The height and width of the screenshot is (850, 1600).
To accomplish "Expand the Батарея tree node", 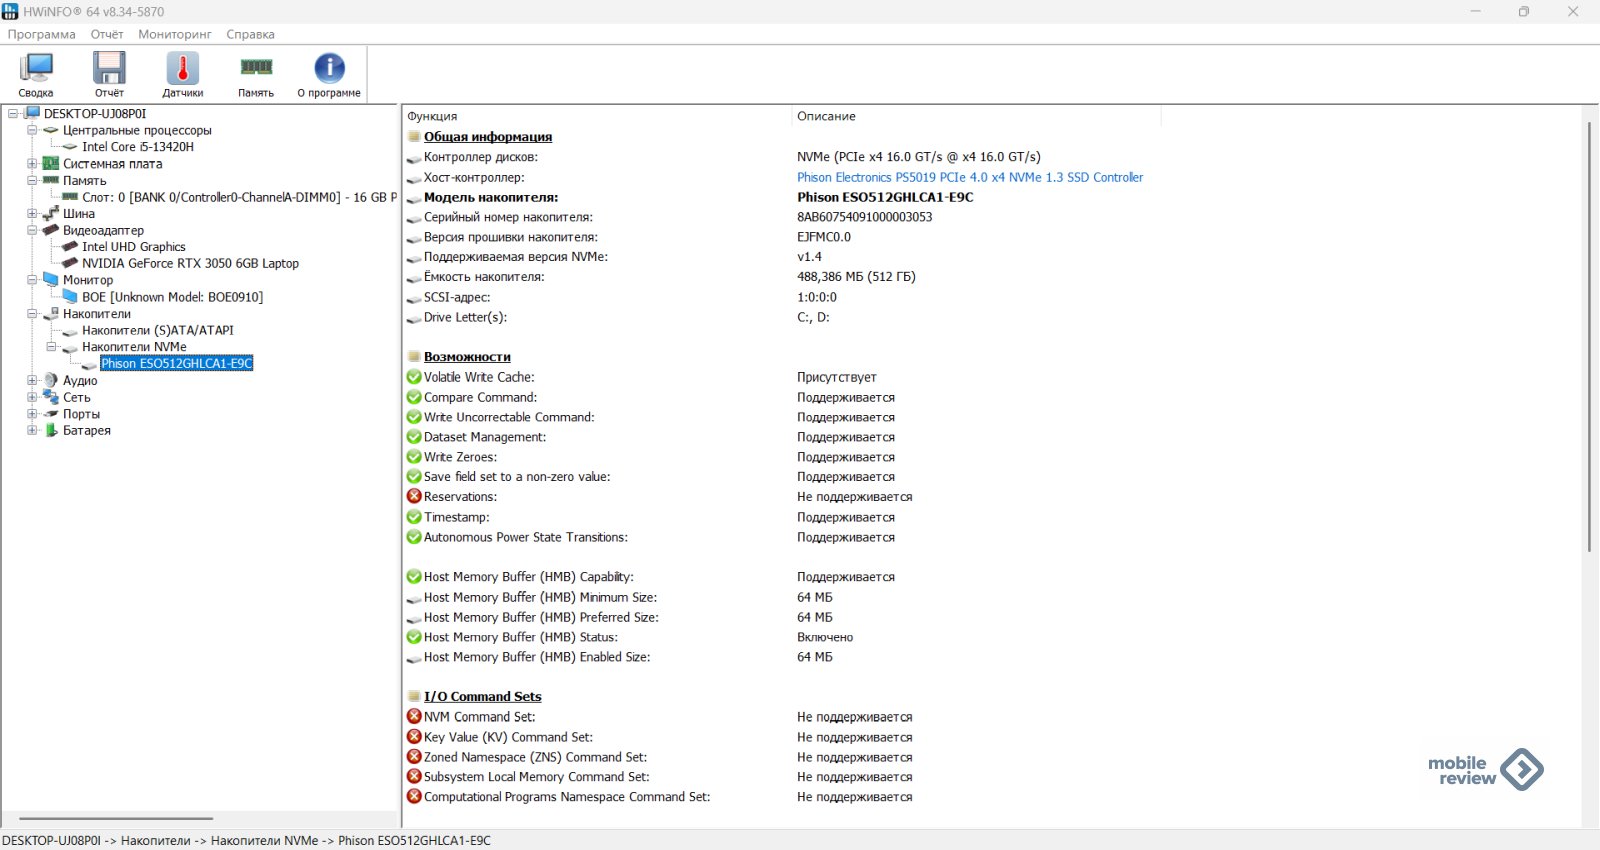I will click(x=32, y=431).
